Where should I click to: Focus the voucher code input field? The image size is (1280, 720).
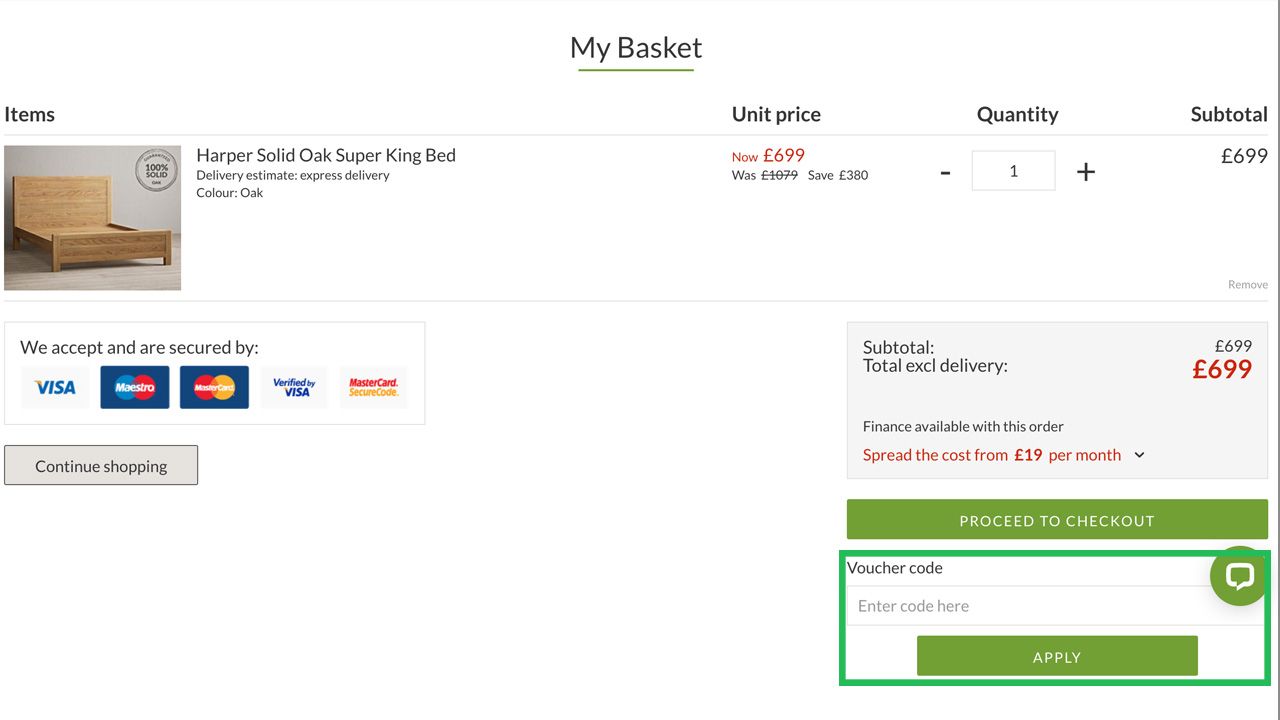coord(1030,606)
